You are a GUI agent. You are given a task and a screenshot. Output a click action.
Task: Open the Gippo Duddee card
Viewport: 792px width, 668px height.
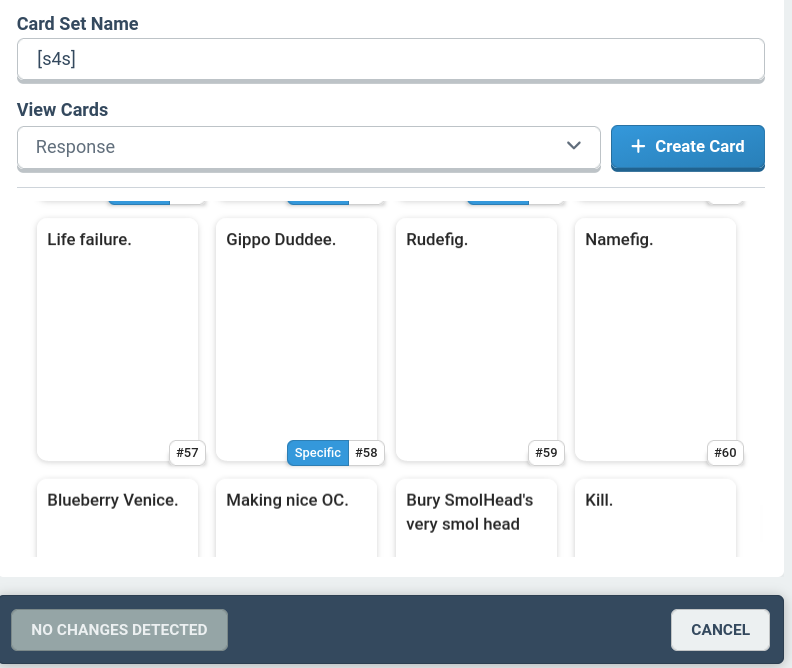pos(296,339)
